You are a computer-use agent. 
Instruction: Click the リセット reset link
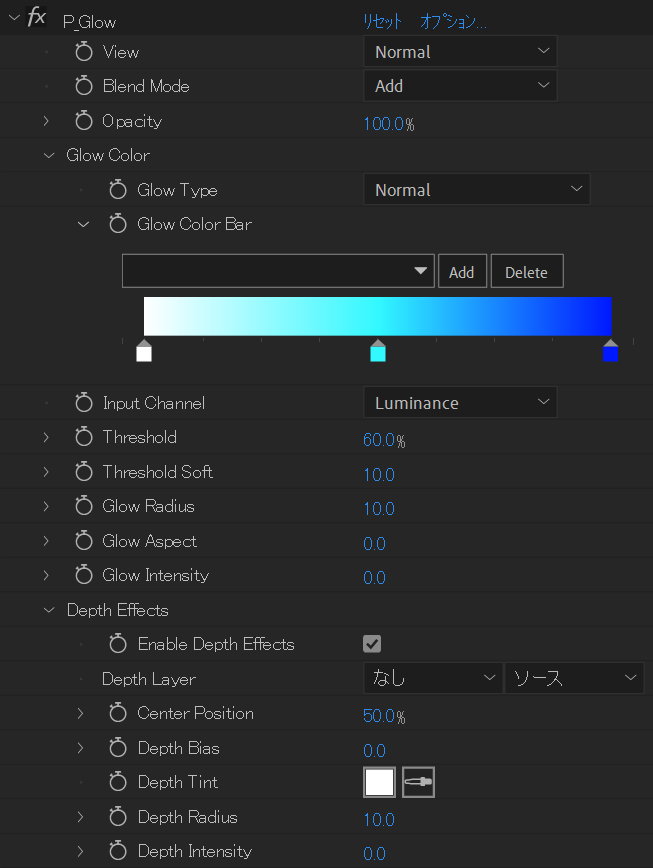382,22
